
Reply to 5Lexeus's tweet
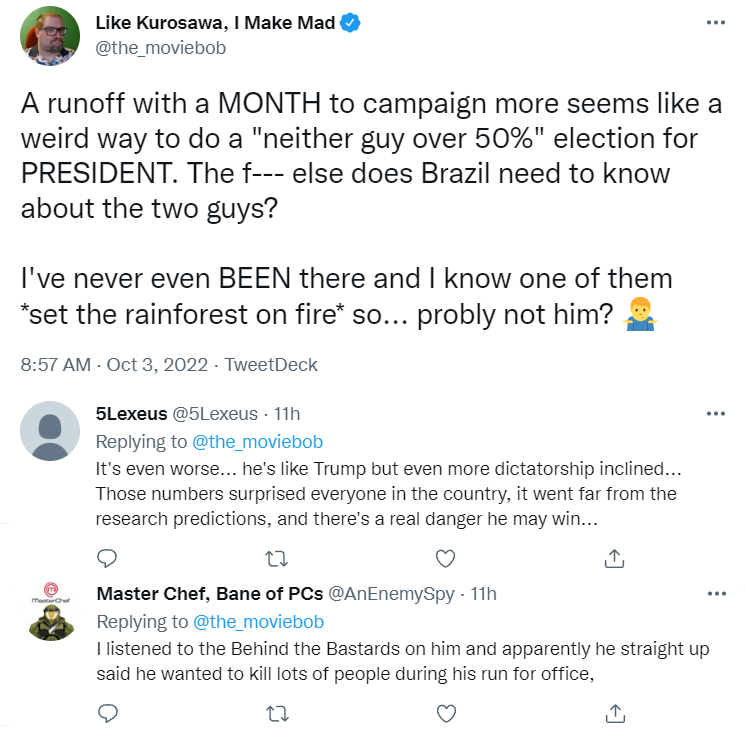pyautogui.click(x=108, y=558)
